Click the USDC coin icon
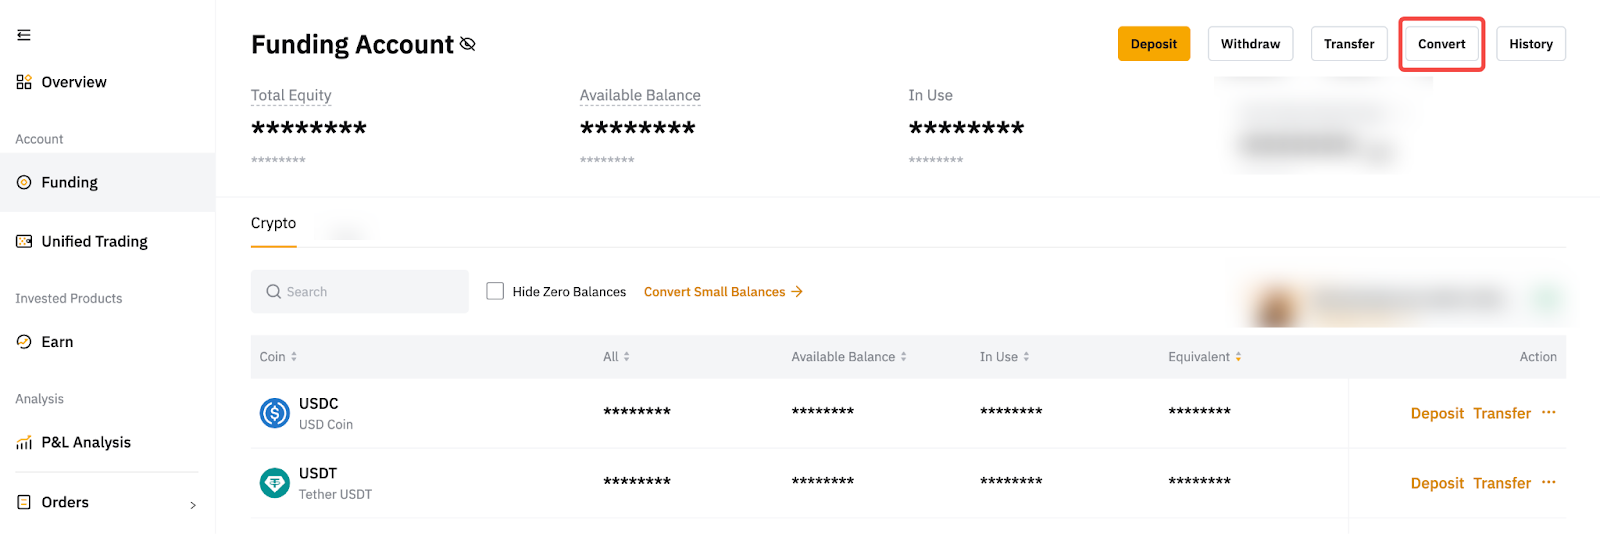Viewport: 1600px width, 534px height. point(274,413)
